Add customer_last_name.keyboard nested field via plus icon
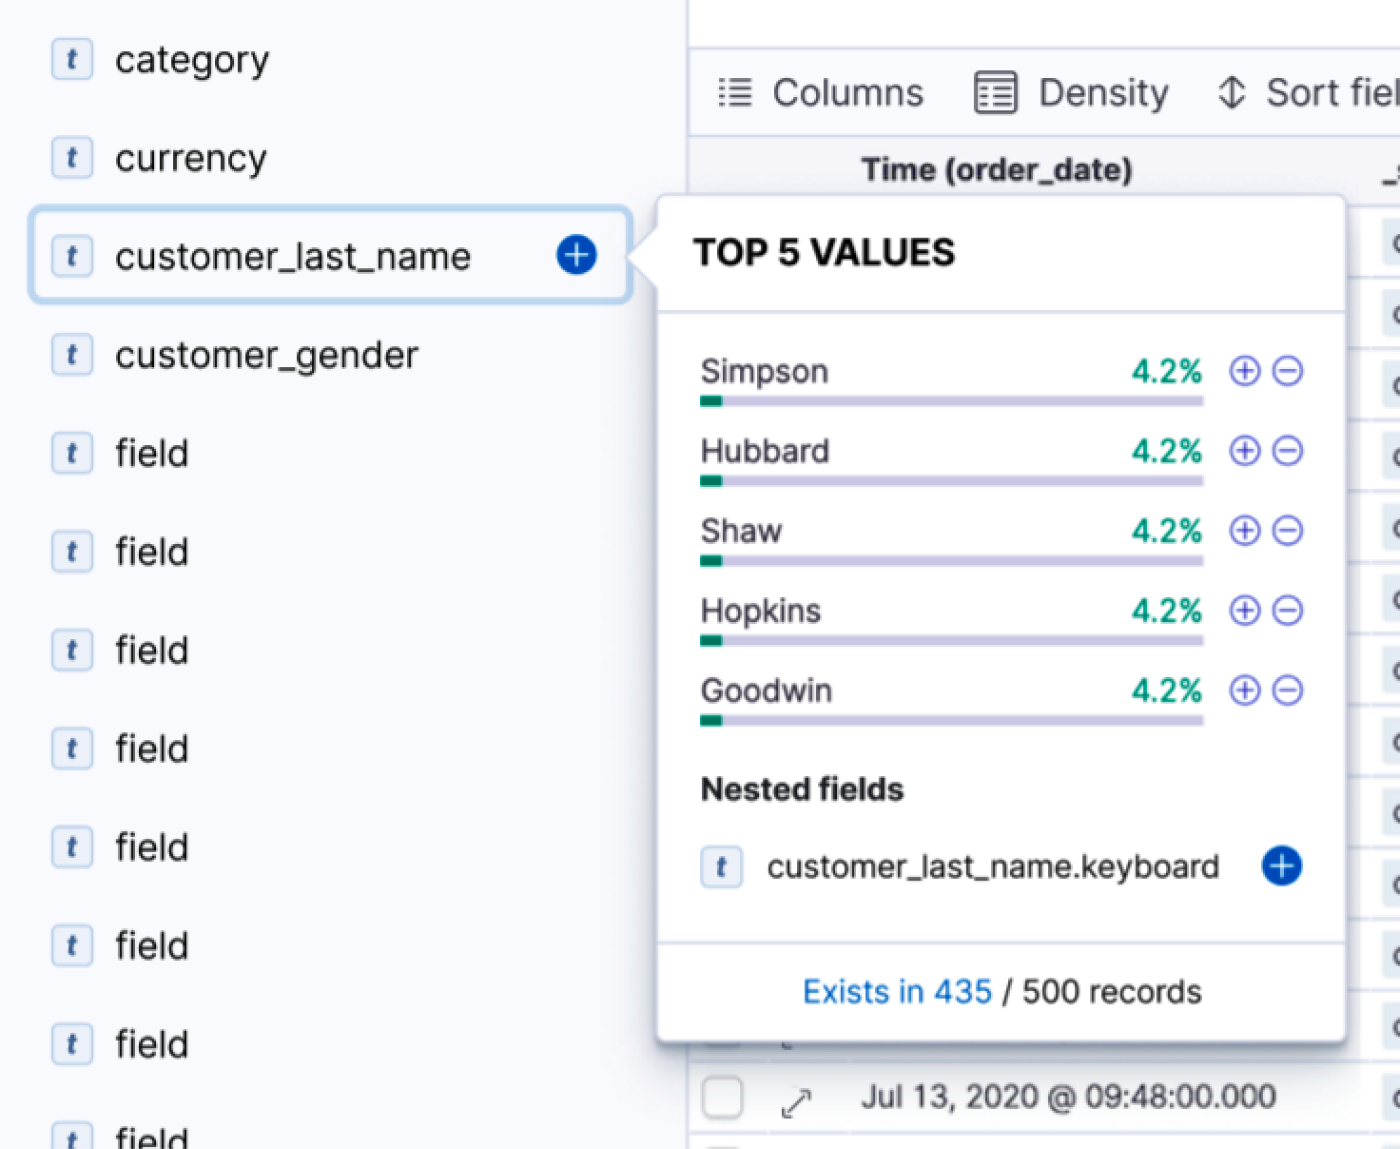 tap(1280, 866)
